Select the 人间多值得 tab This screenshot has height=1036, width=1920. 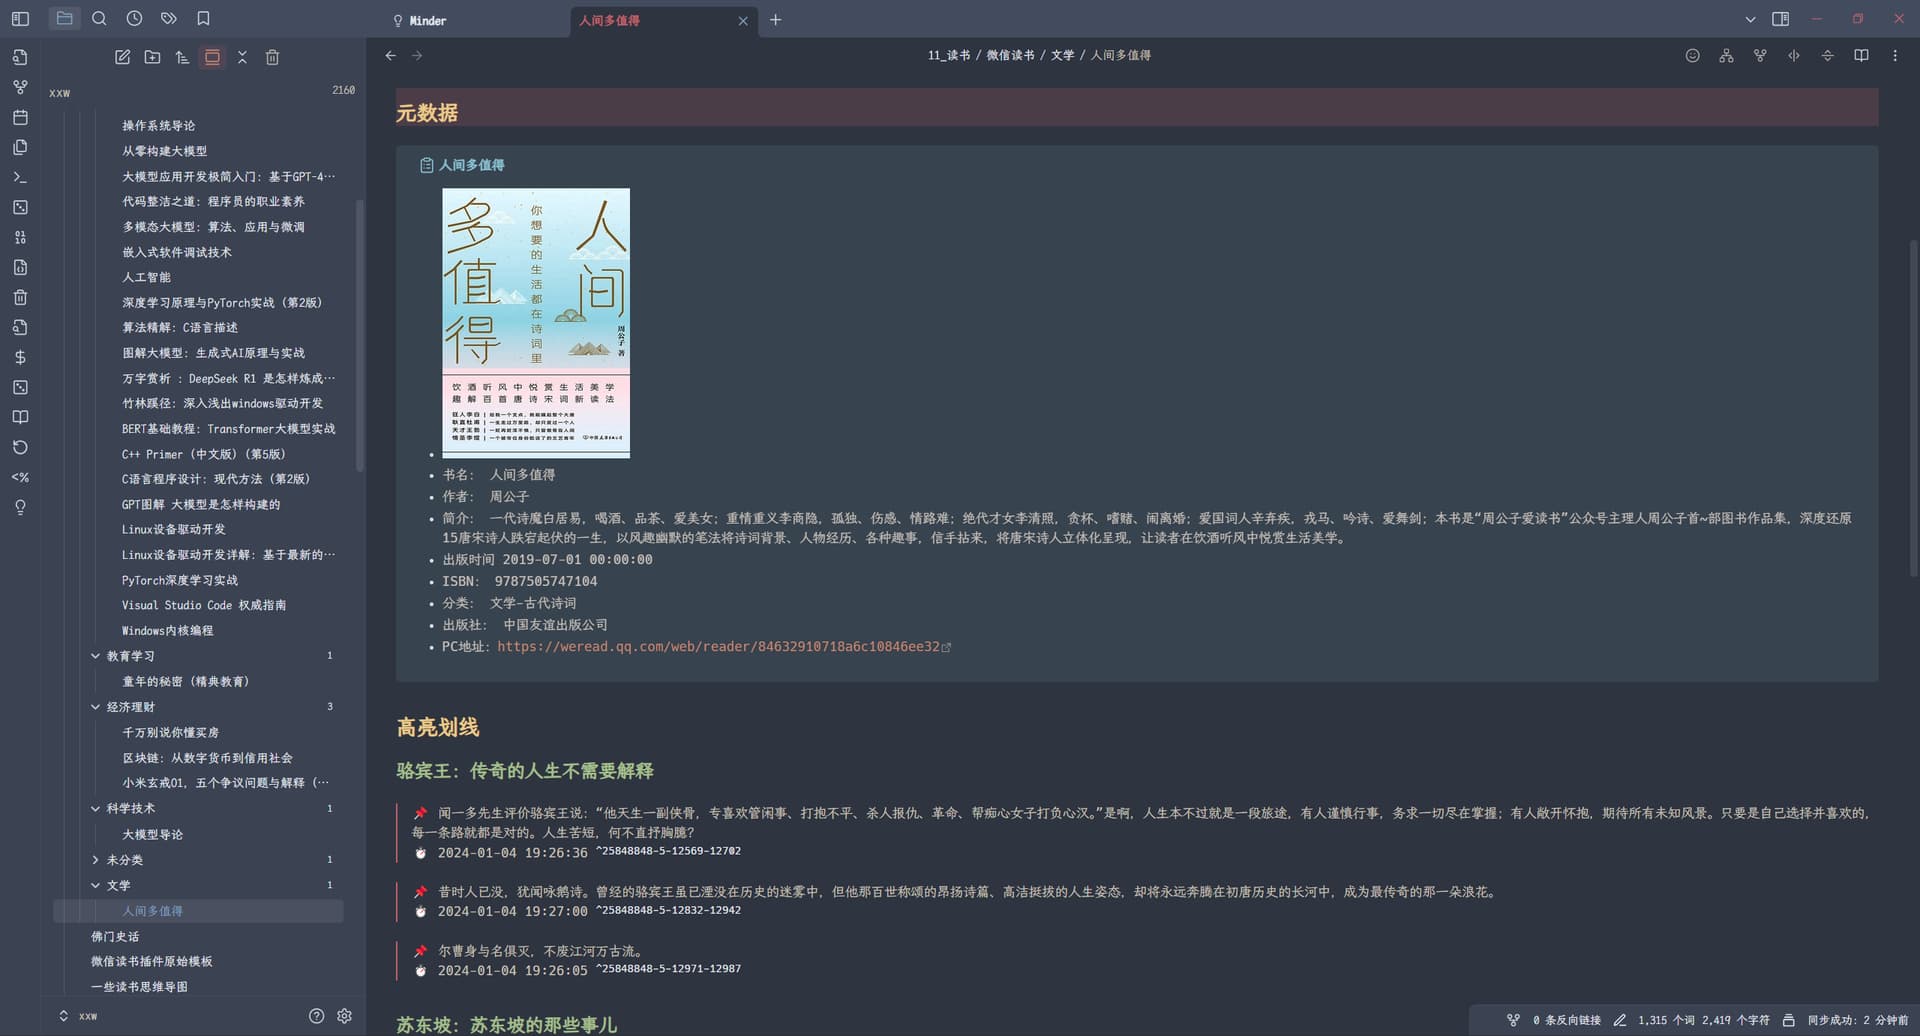[609, 20]
